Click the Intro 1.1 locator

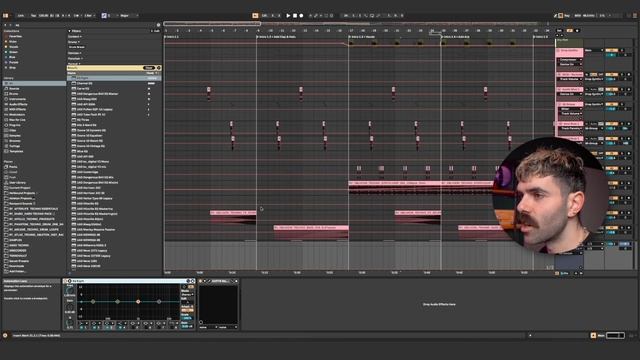coord(172,37)
